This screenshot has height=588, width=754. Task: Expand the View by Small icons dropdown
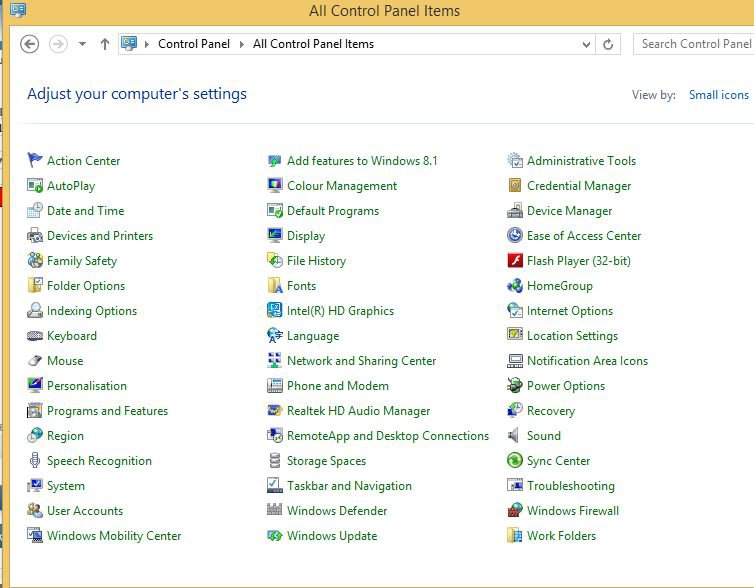coord(718,95)
